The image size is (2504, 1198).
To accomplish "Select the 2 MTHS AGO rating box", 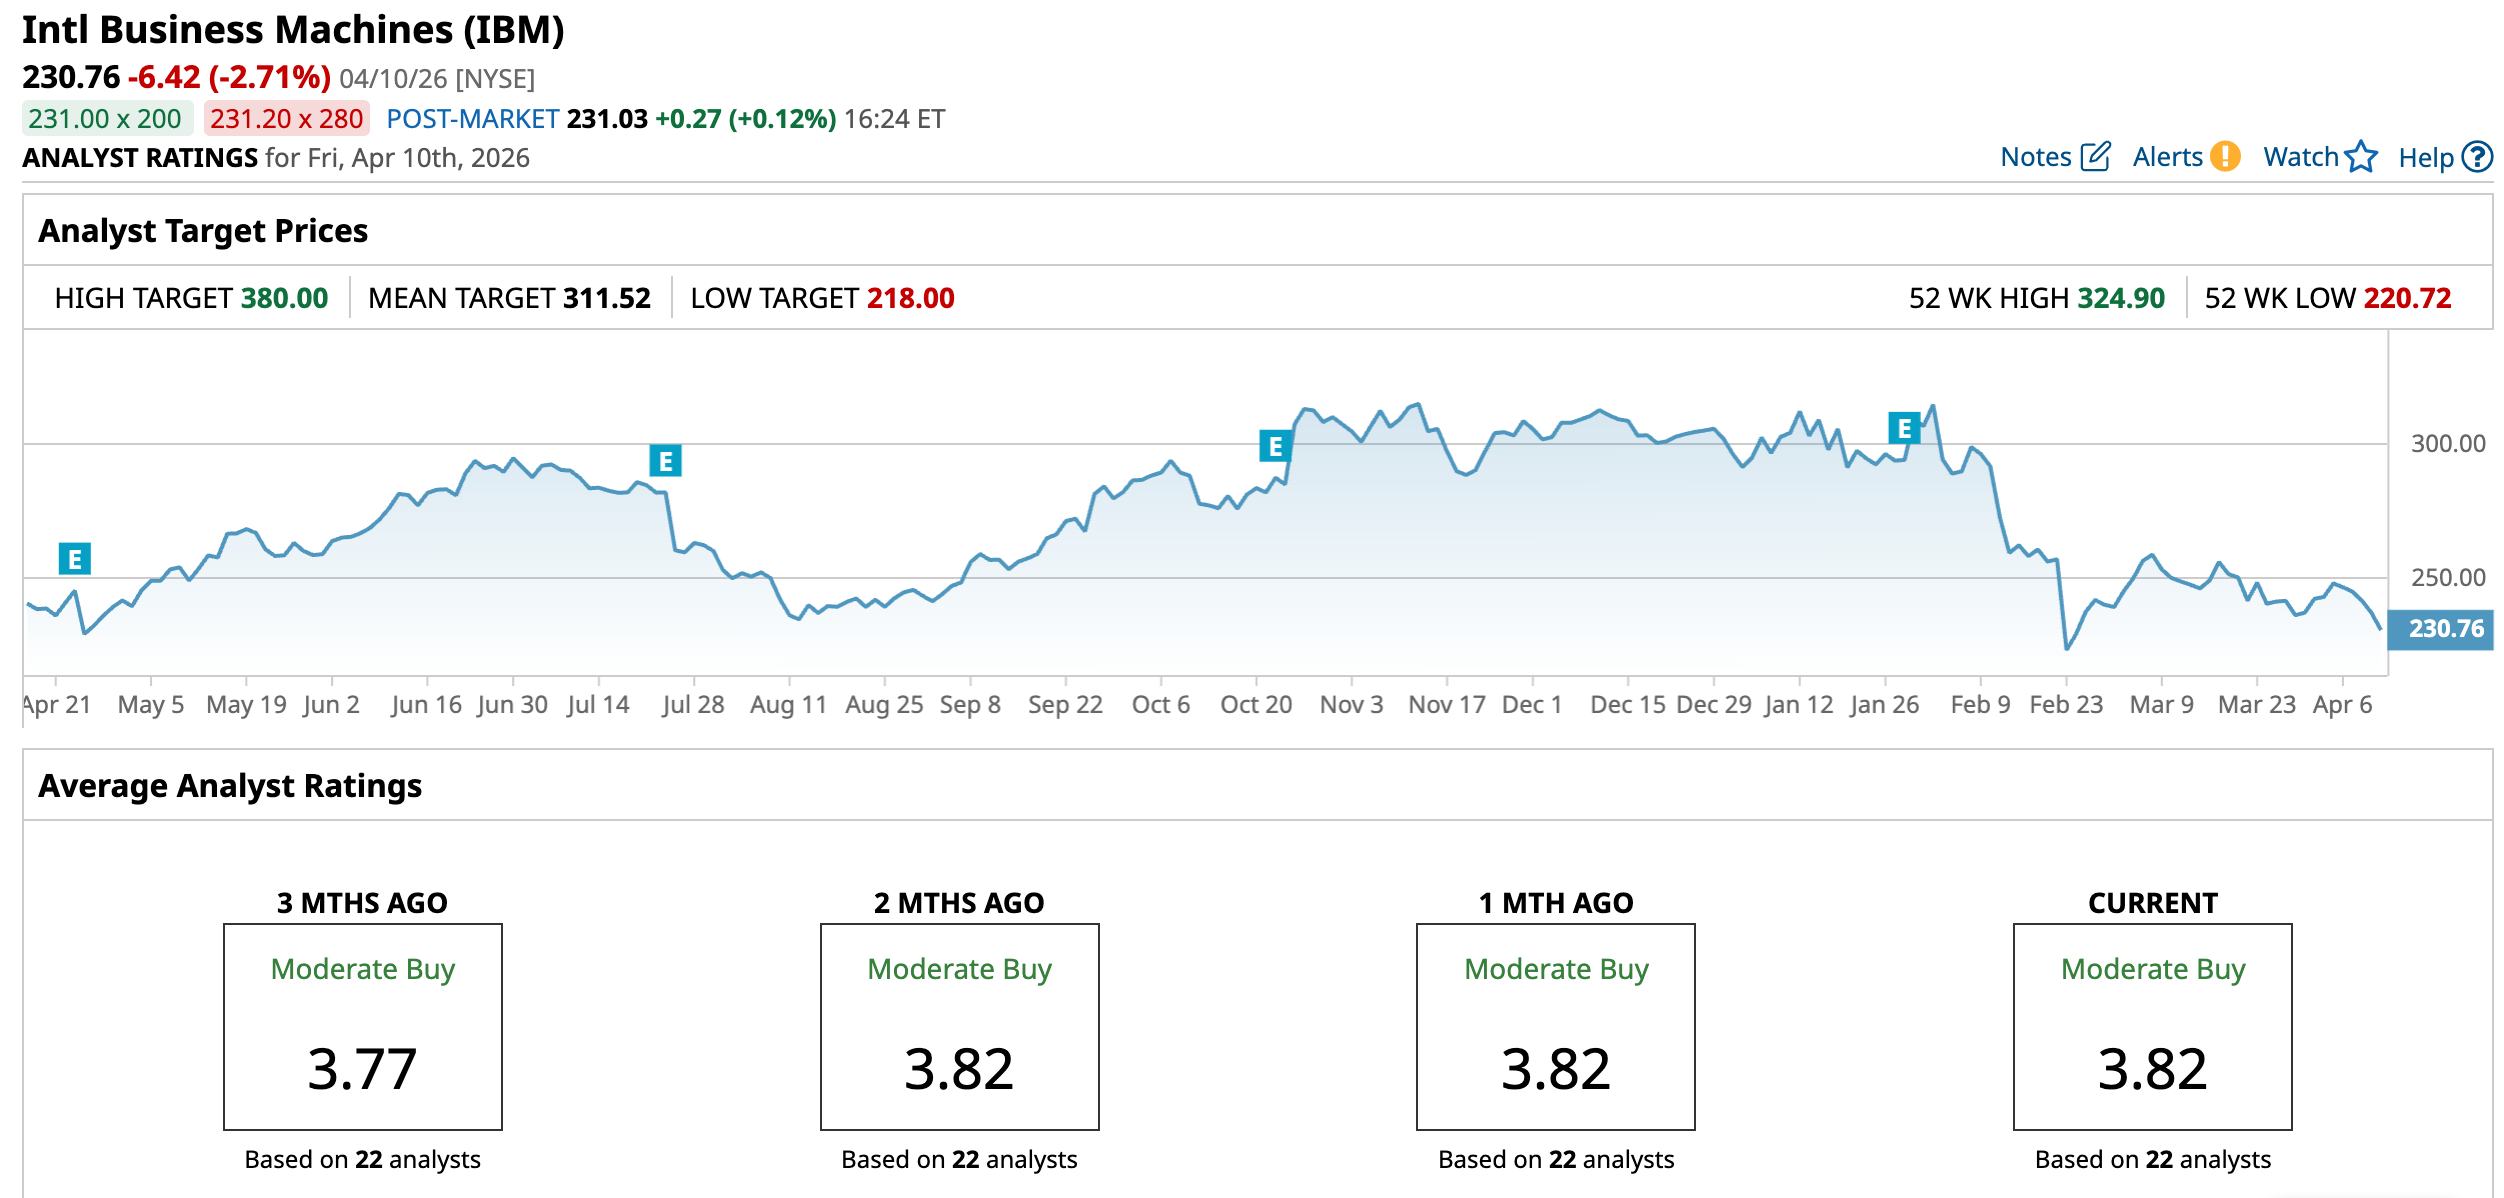I will (959, 1026).
